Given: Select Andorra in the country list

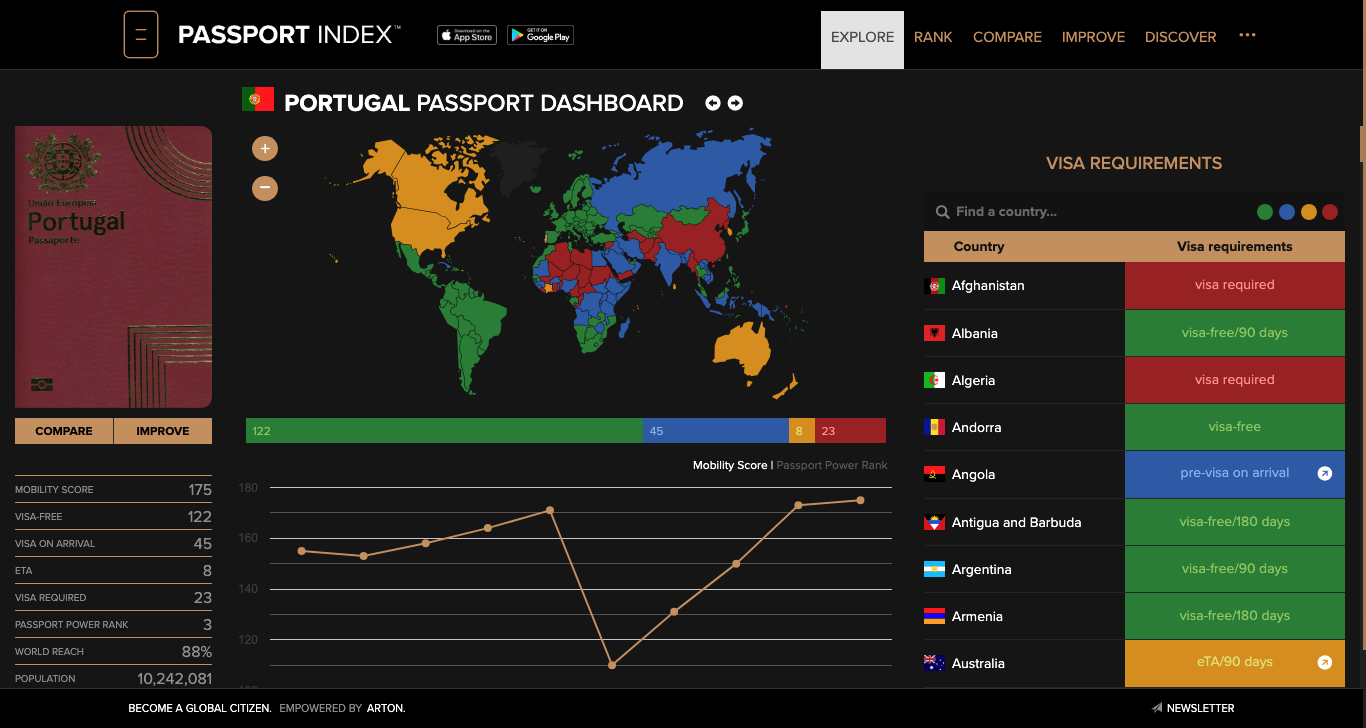Looking at the screenshot, I should tap(976, 427).
